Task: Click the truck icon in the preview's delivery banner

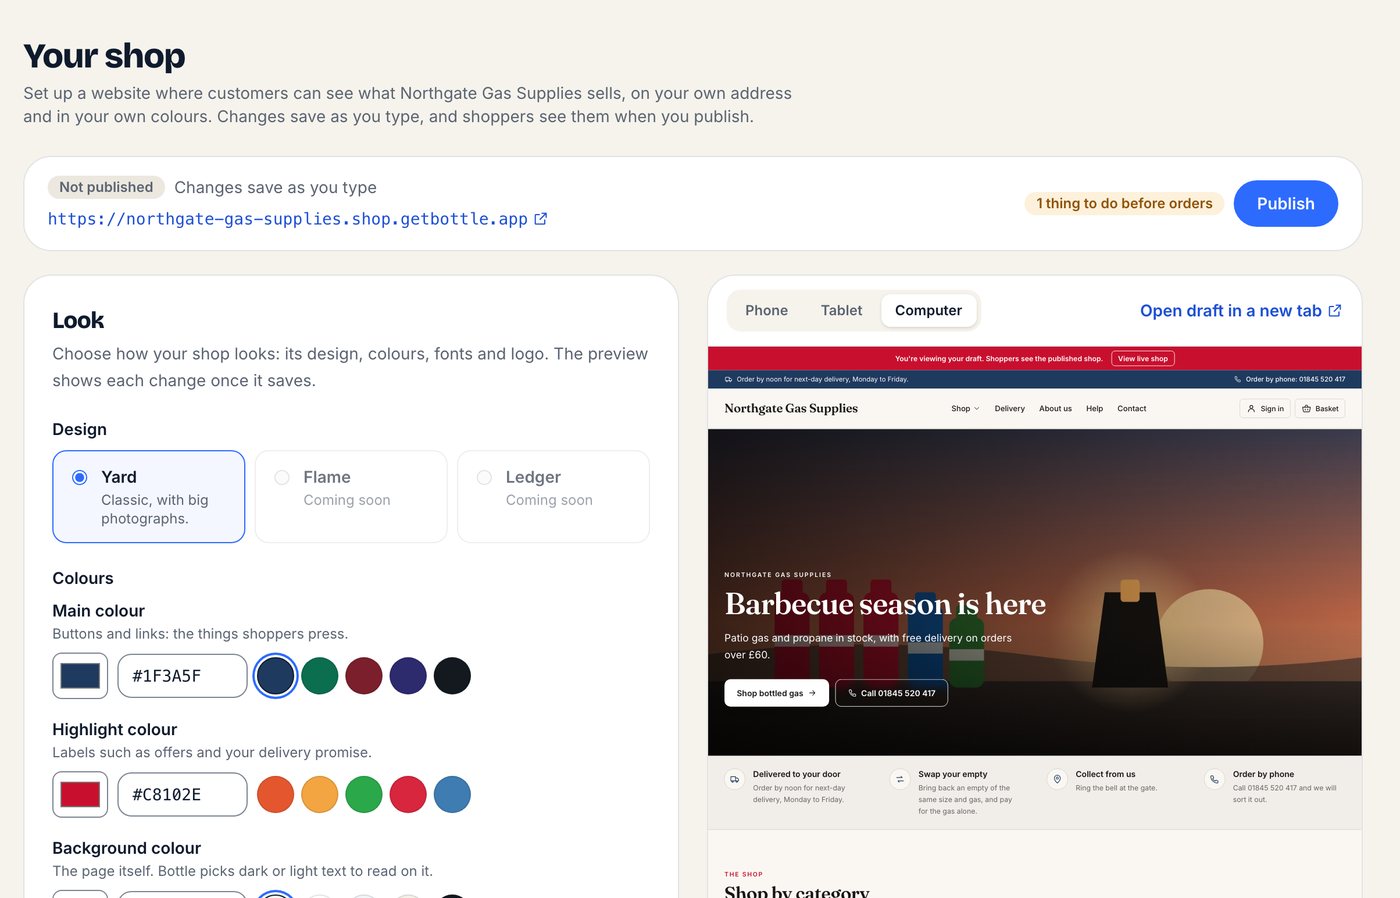Action: tap(728, 379)
